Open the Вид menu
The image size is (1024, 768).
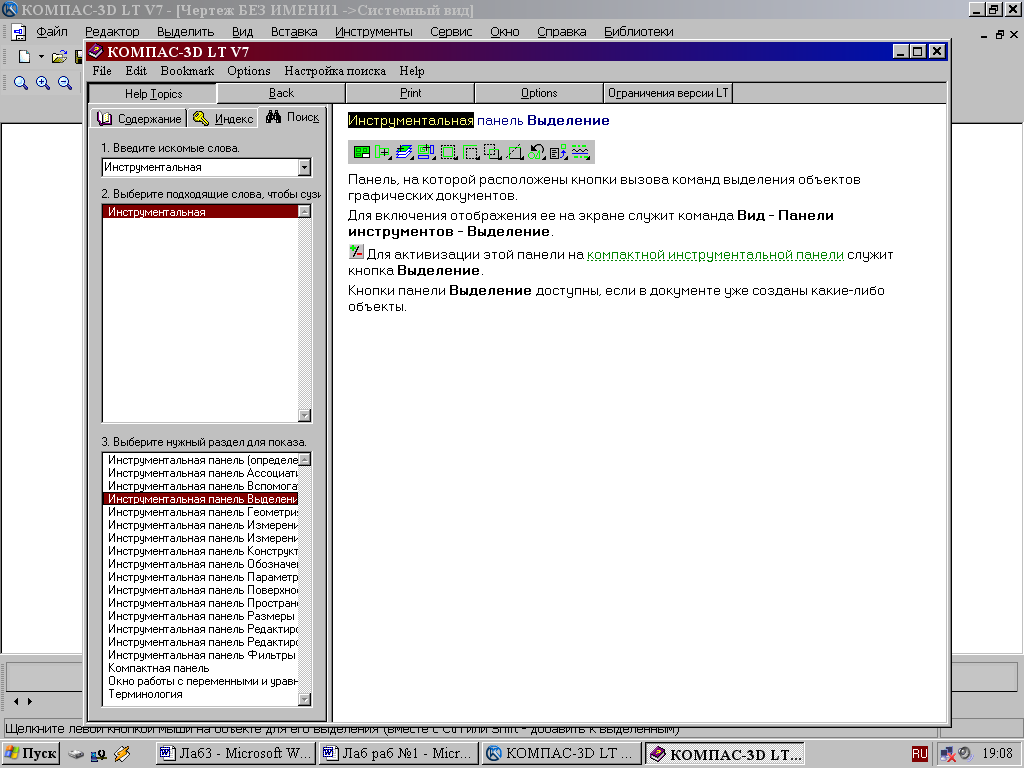tap(242, 31)
